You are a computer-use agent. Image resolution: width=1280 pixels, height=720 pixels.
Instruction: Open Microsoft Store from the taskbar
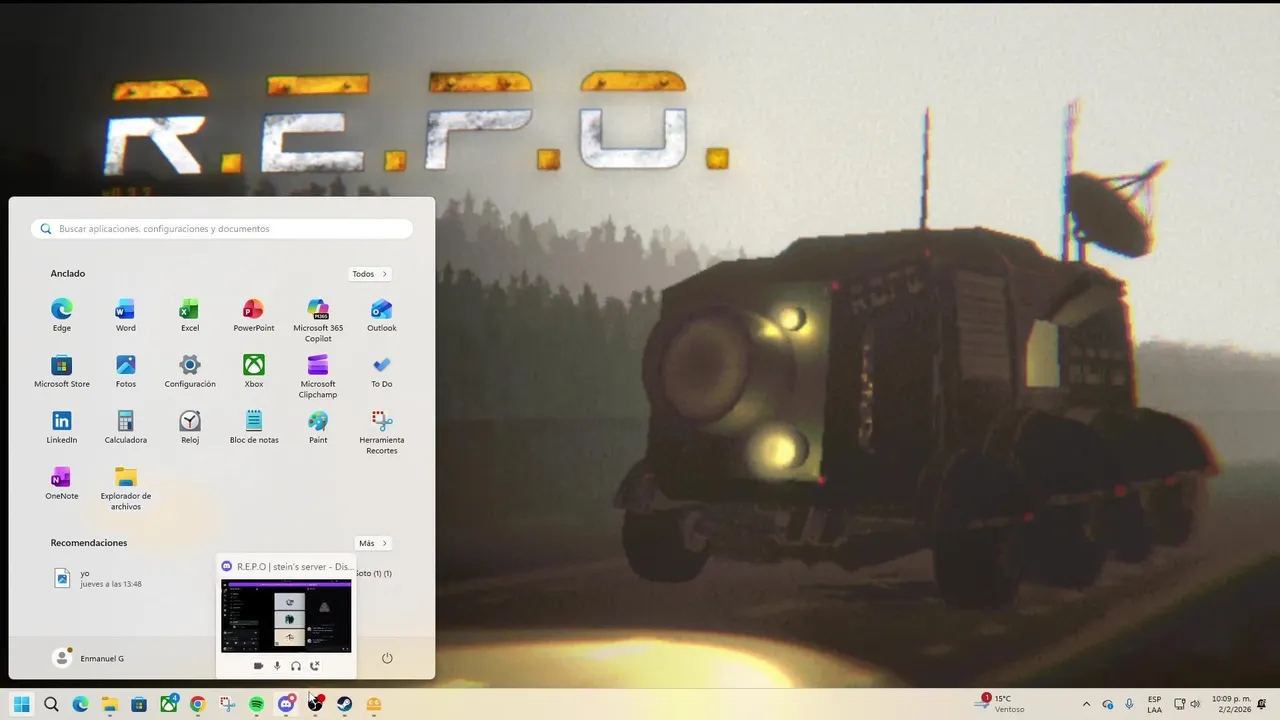pos(139,704)
